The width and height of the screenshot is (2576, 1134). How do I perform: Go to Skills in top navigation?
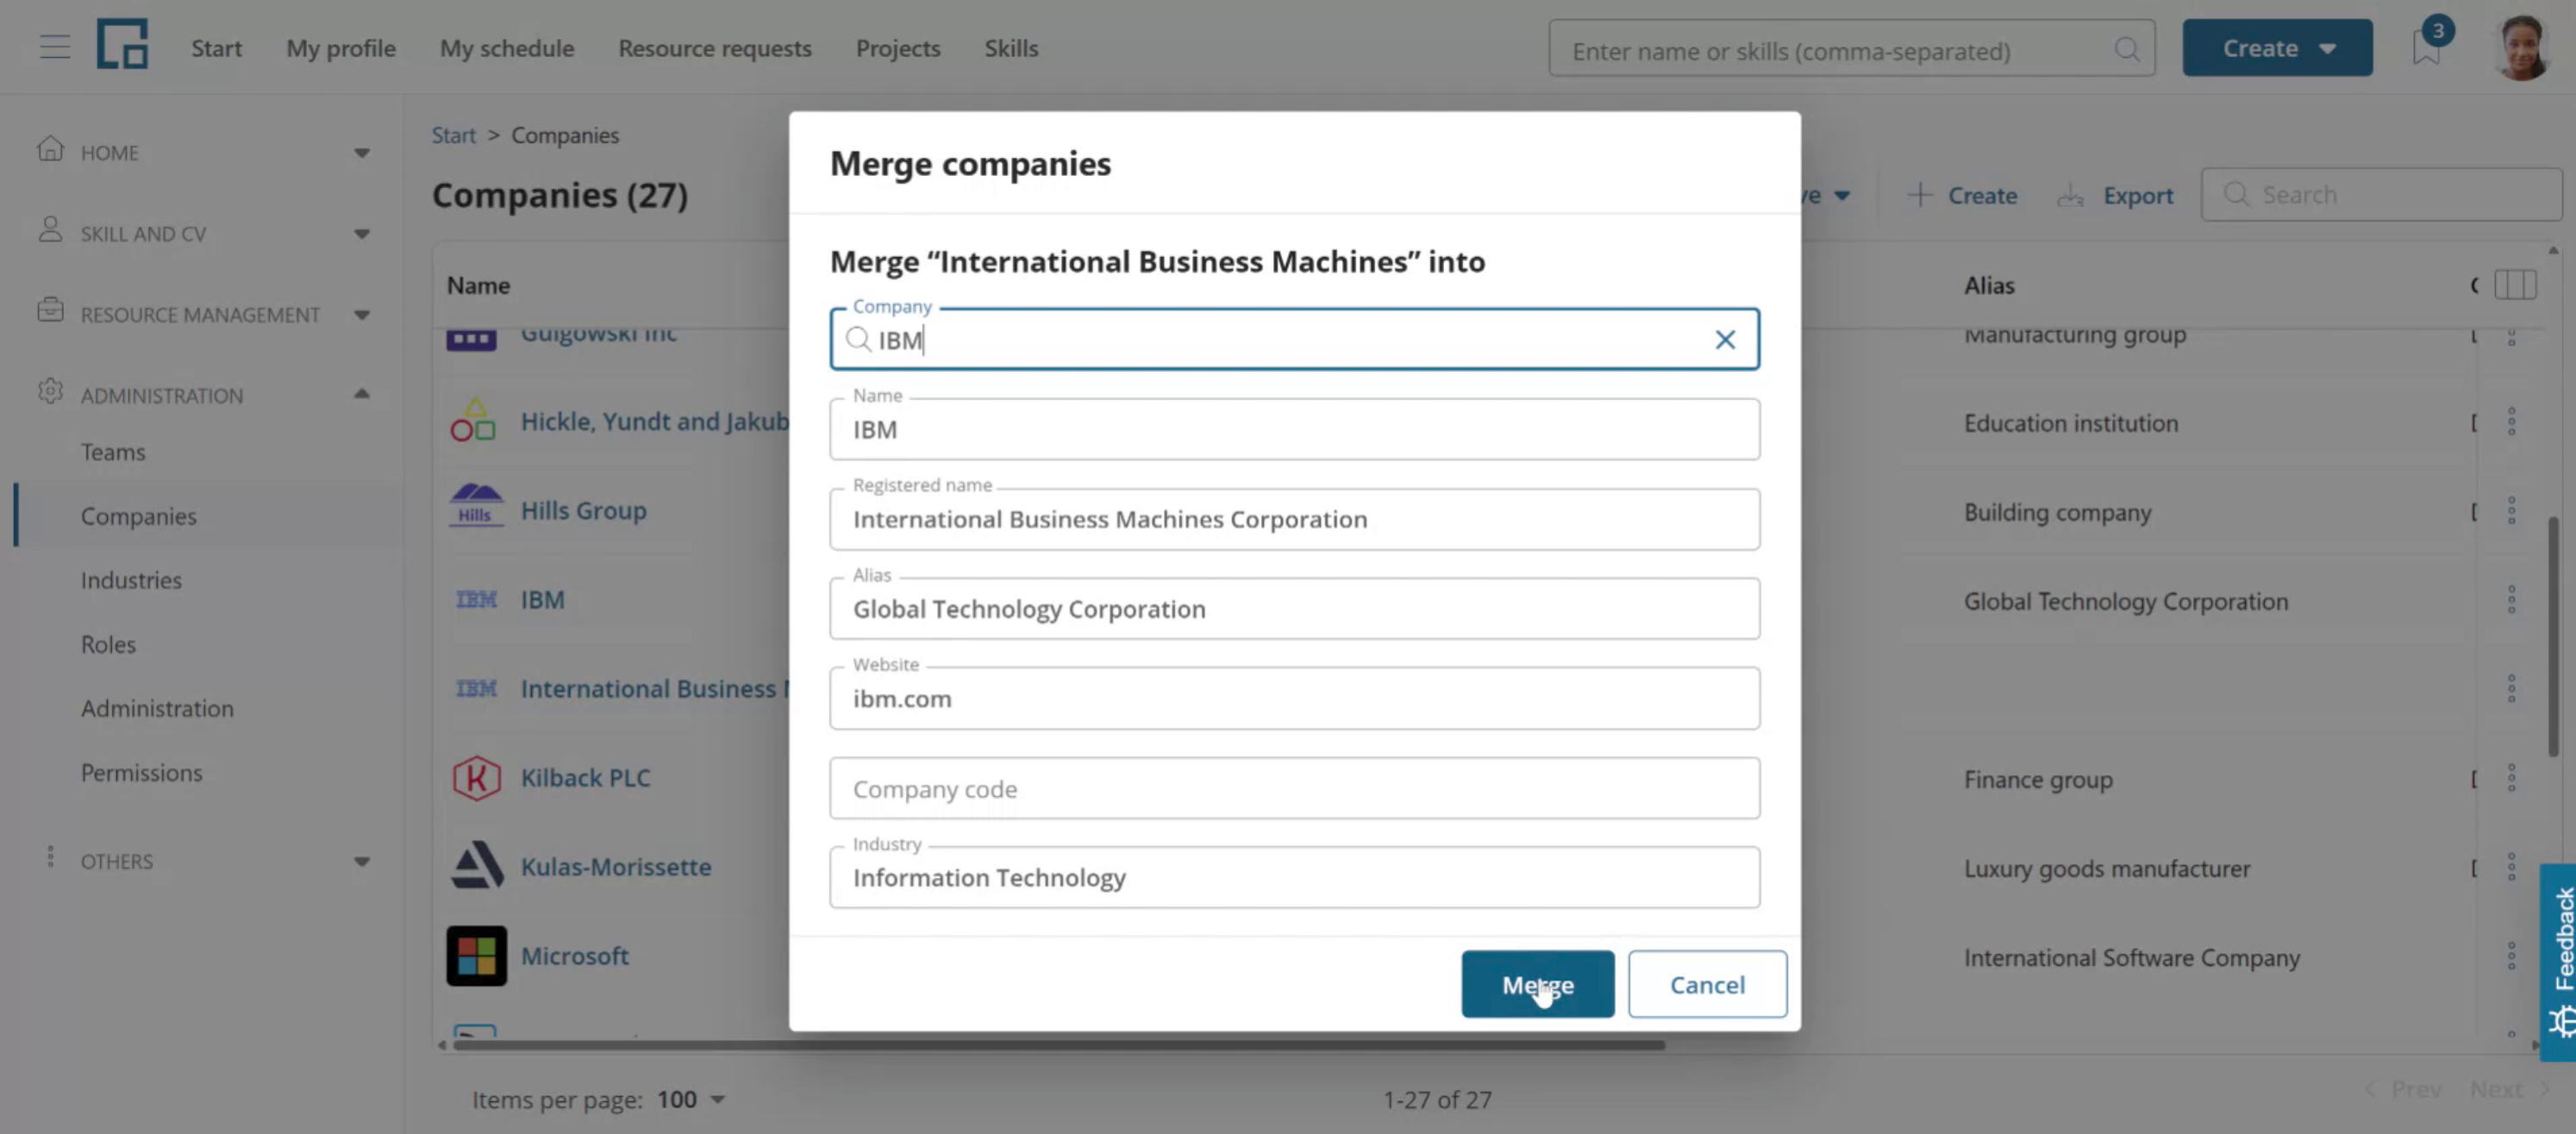click(x=1011, y=48)
